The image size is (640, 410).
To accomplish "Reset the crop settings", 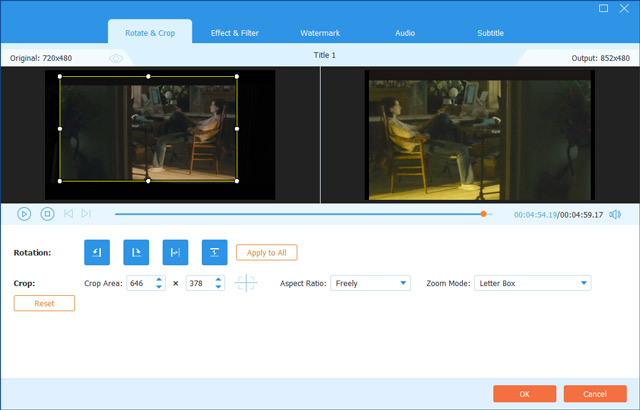I will pyautogui.click(x=44, y=303).
